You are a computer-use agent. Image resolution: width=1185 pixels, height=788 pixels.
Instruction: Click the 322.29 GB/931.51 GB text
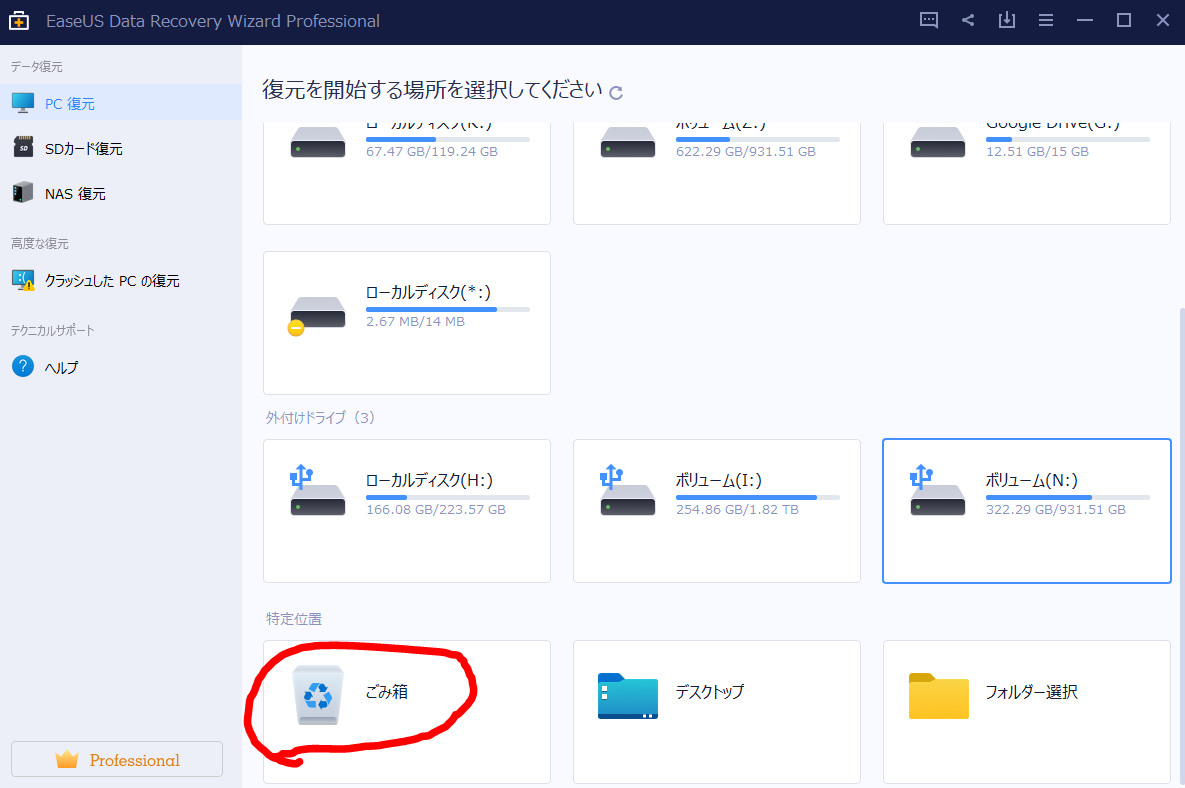1055,510
